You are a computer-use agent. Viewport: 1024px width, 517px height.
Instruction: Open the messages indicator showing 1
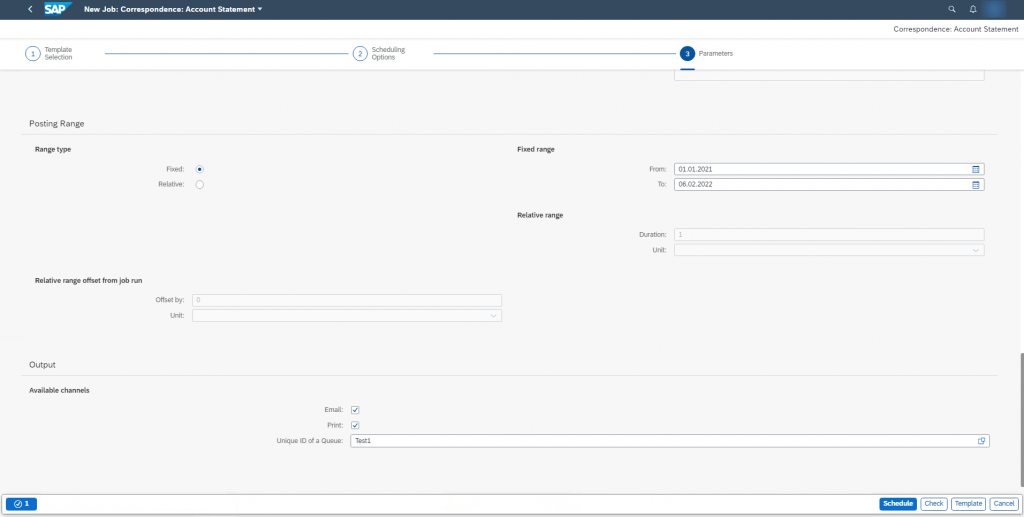click(x=22, y=504)
